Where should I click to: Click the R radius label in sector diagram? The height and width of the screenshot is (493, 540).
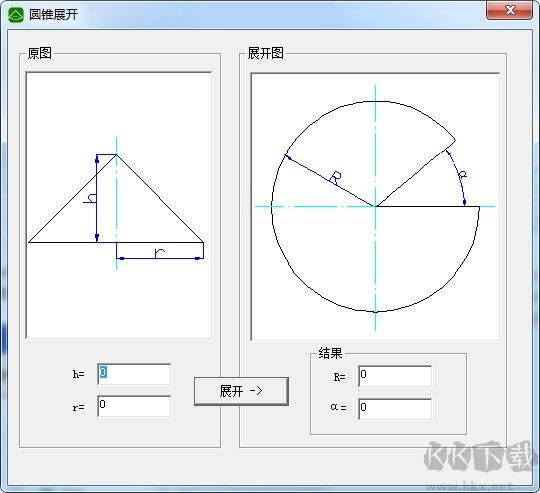pyautogui.click(x=335, y=177)
